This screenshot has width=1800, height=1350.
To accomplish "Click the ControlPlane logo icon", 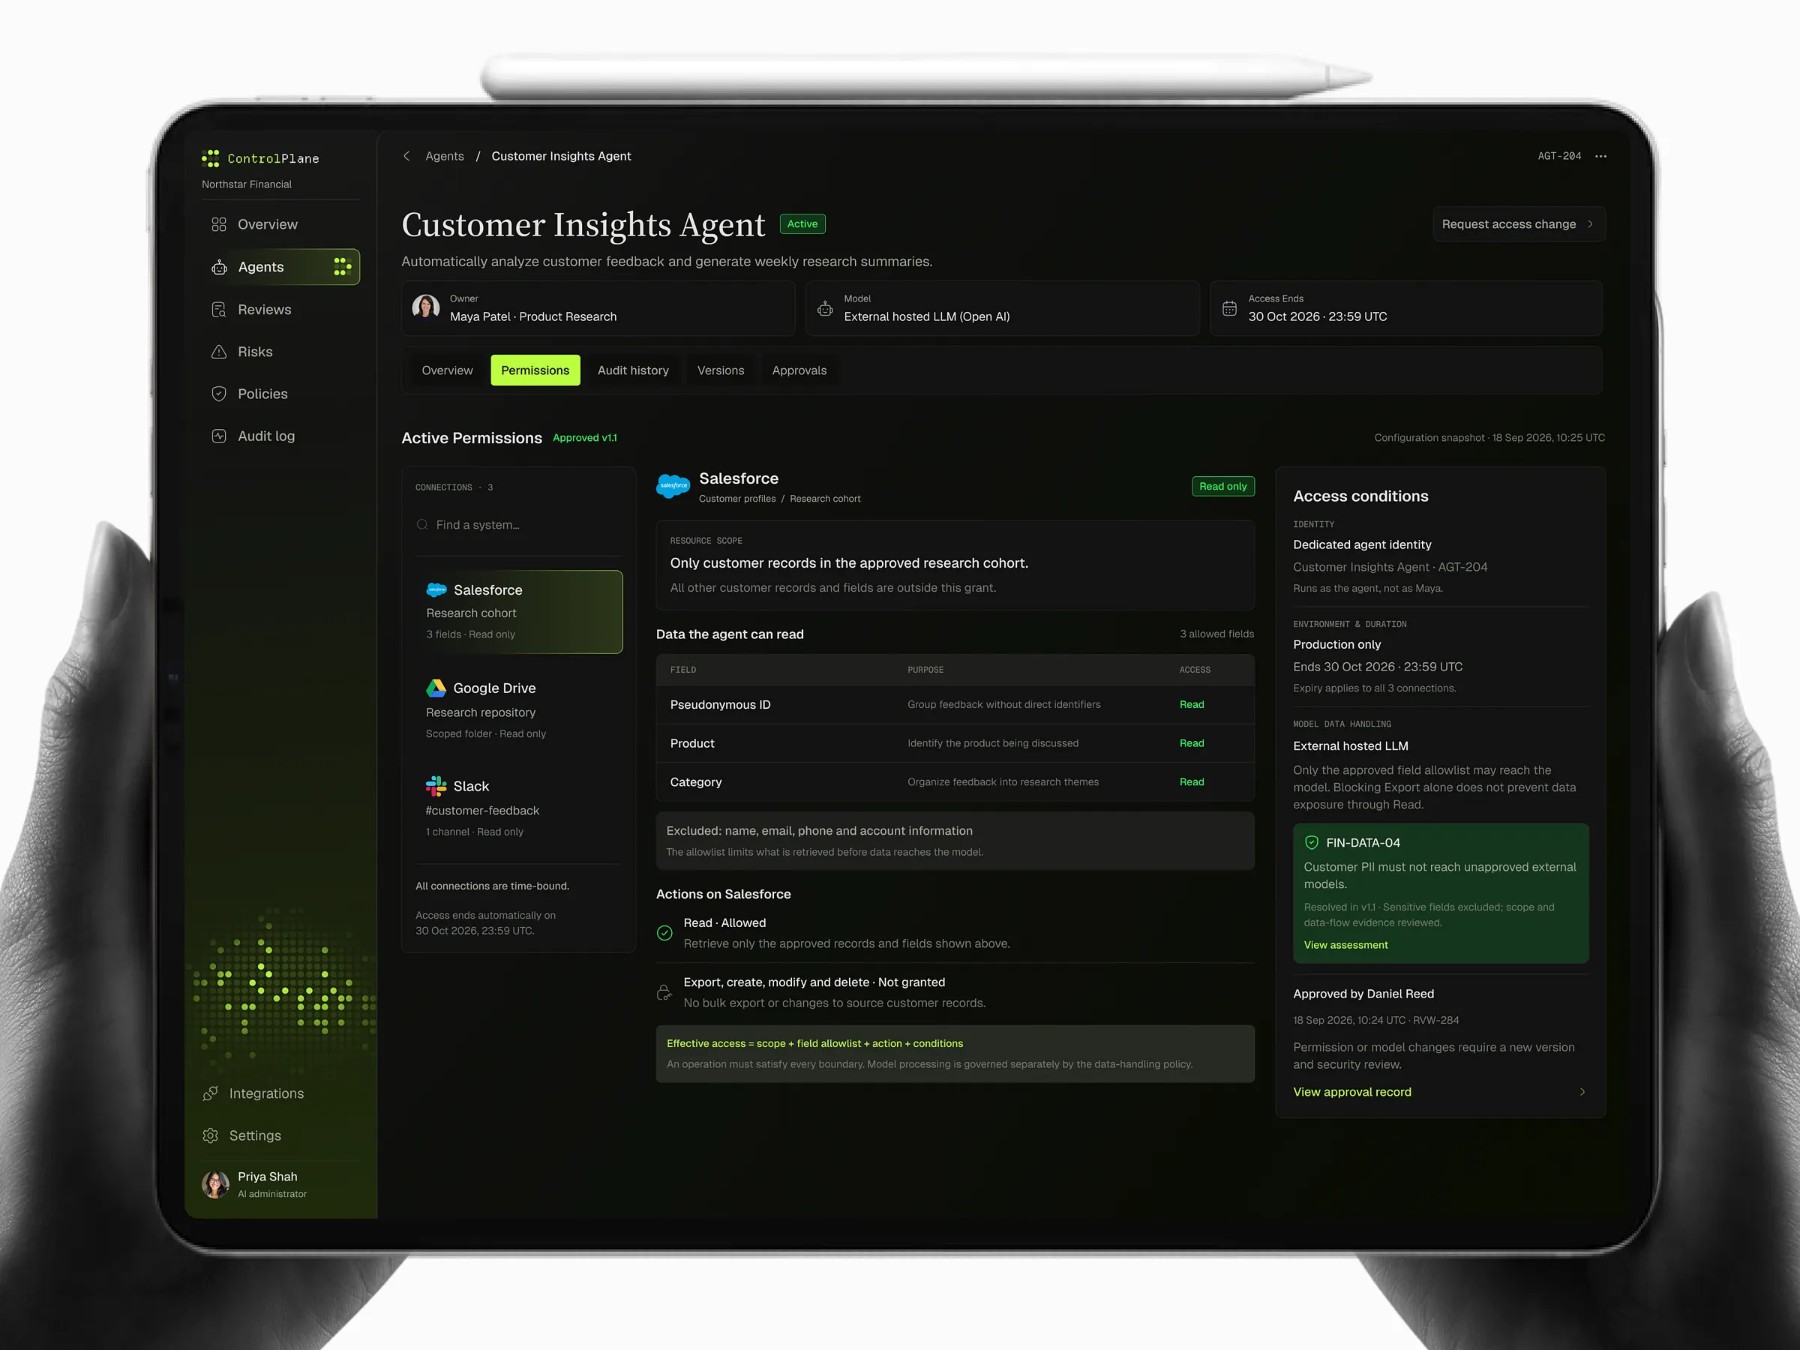I will click(x=210, y=158).
